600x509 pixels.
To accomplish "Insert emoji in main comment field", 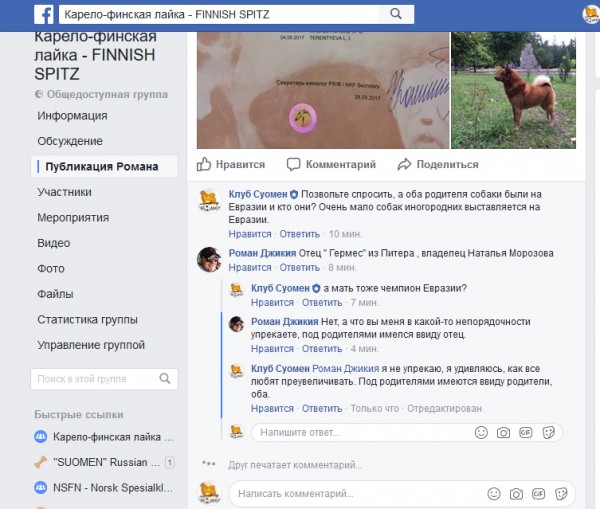I will [x=494, y=494].
